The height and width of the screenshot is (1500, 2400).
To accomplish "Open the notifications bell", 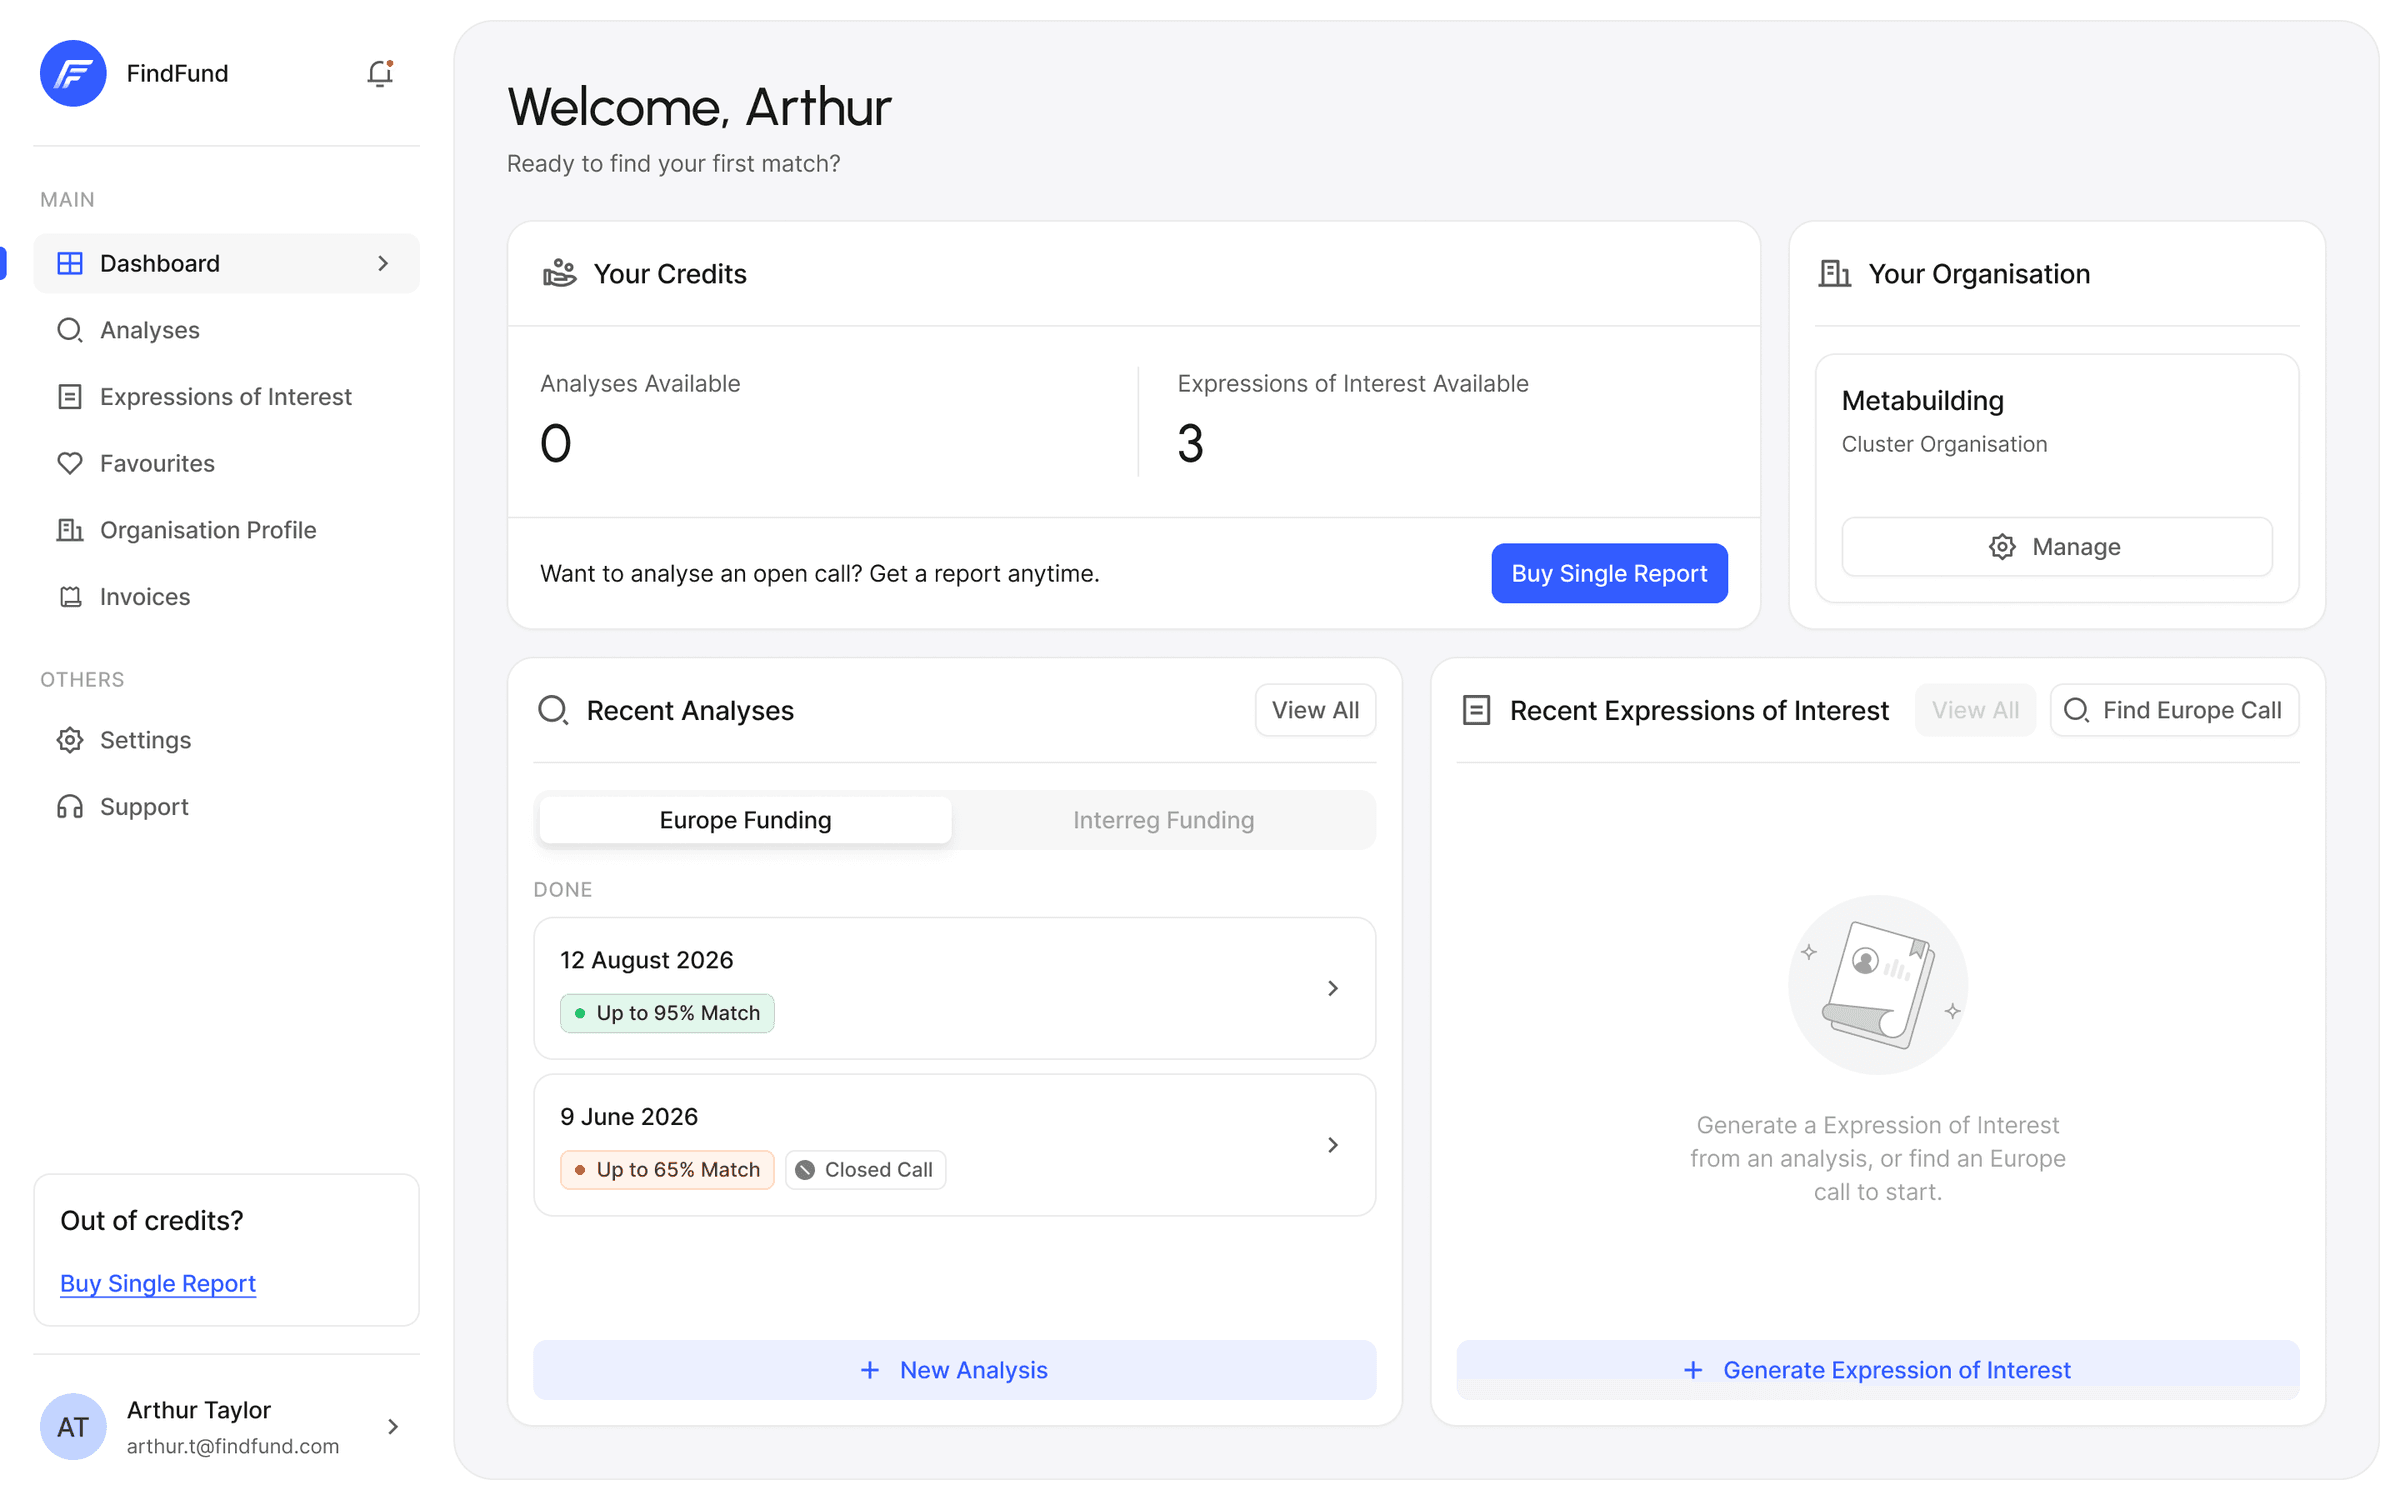I will (x=380, y=74).
